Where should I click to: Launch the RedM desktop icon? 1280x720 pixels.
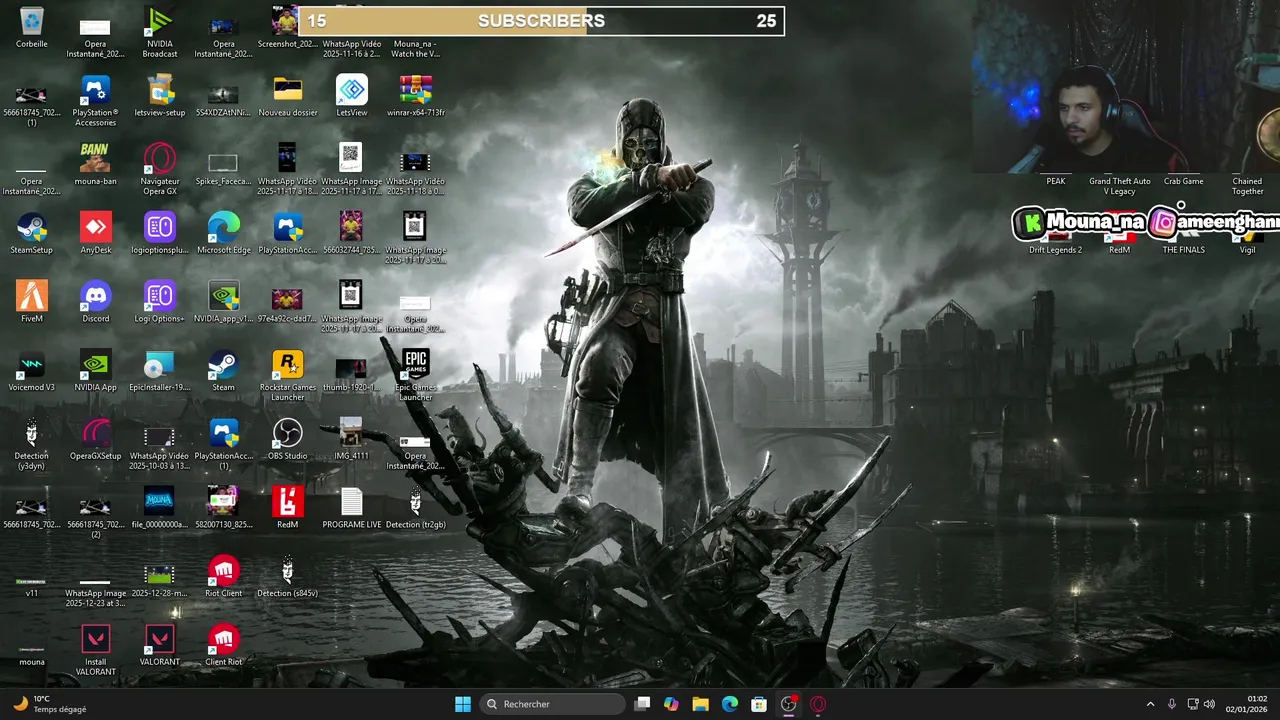click(x=287, y=508)
